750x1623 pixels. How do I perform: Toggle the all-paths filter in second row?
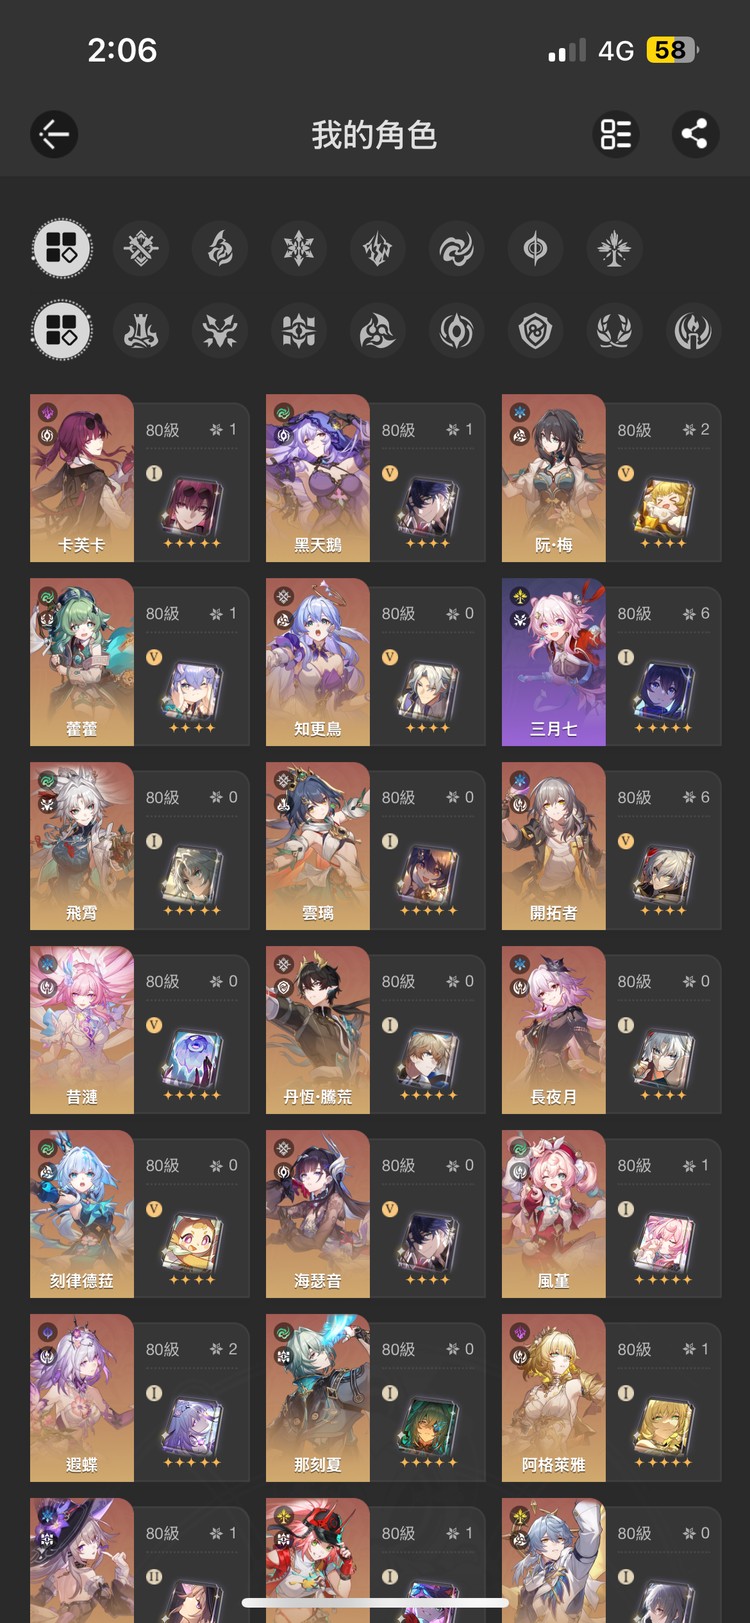(x=62, y=331)
